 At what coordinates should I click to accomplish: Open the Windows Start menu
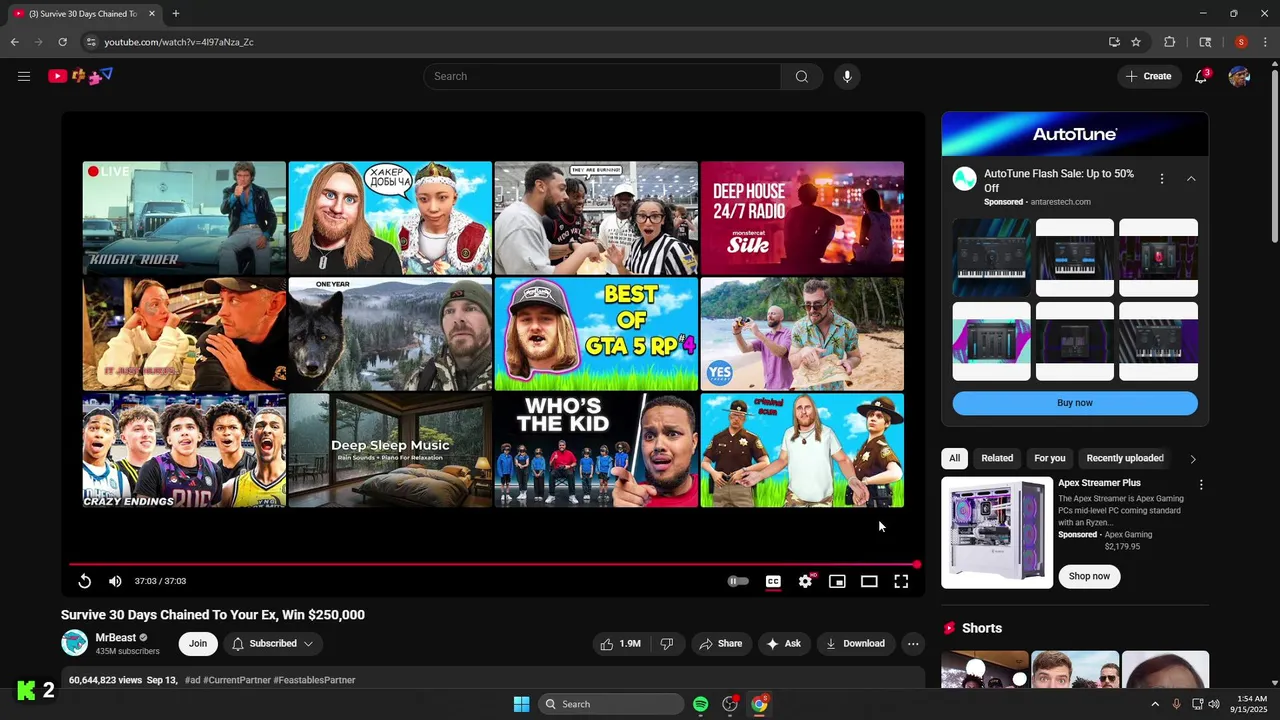pos(521,704)
